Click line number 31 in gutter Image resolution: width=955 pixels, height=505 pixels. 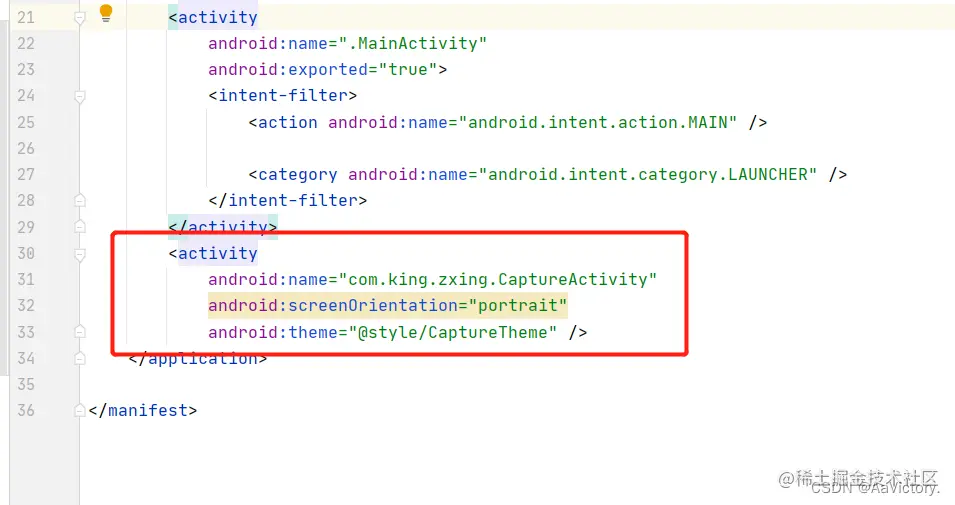[26, 280]
